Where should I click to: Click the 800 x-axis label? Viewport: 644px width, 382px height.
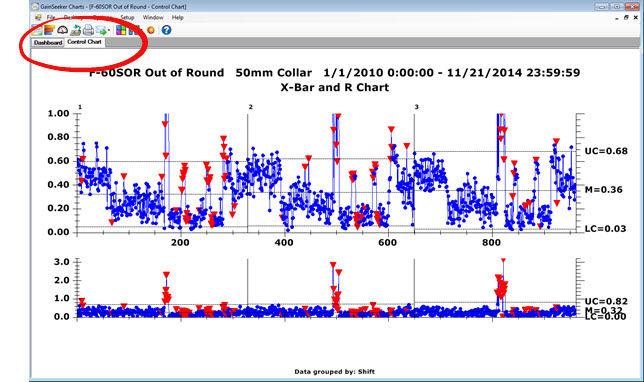(492, 242)
